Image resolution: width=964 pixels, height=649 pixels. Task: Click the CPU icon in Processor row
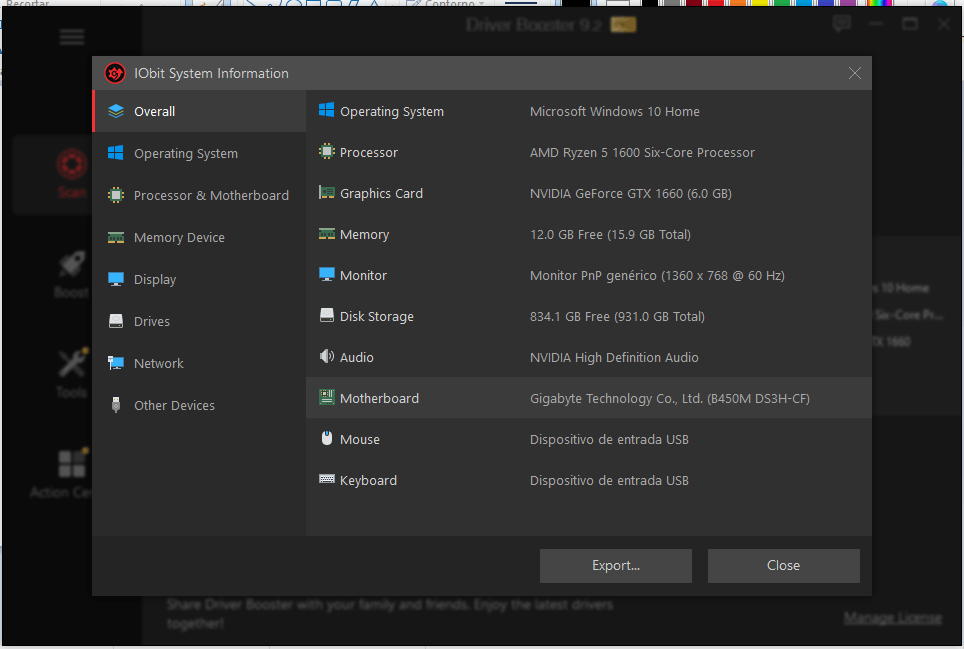pyautogui.click(x=326, y=151)
